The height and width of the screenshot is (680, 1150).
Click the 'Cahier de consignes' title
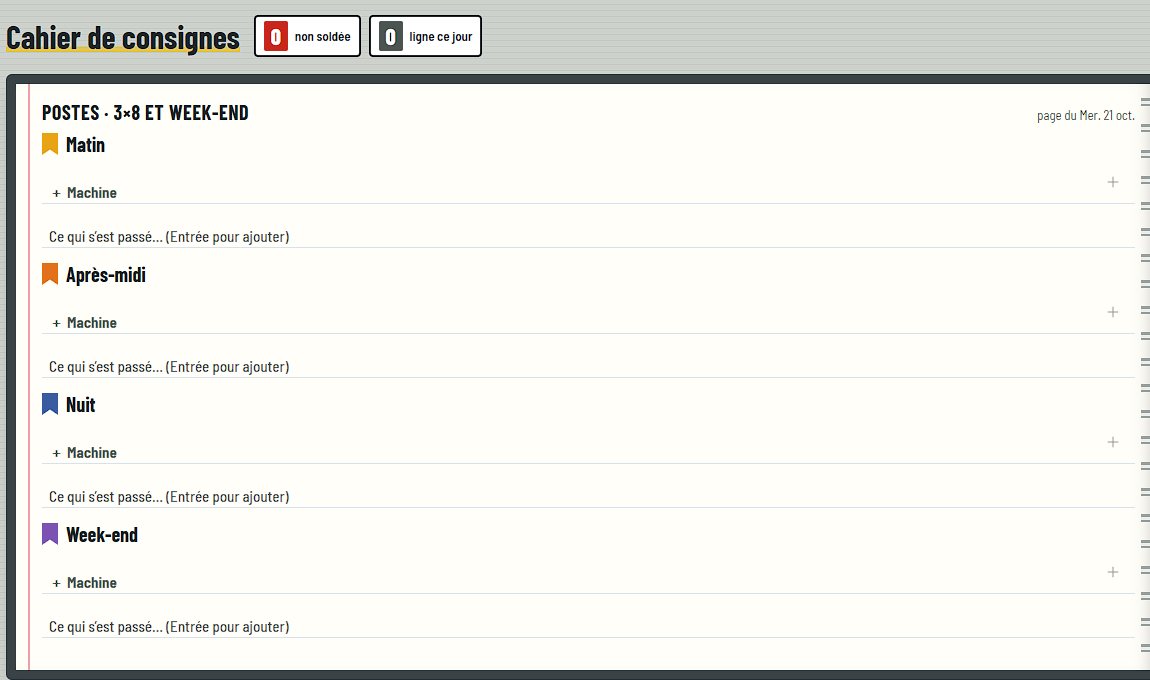pos(123,38)
